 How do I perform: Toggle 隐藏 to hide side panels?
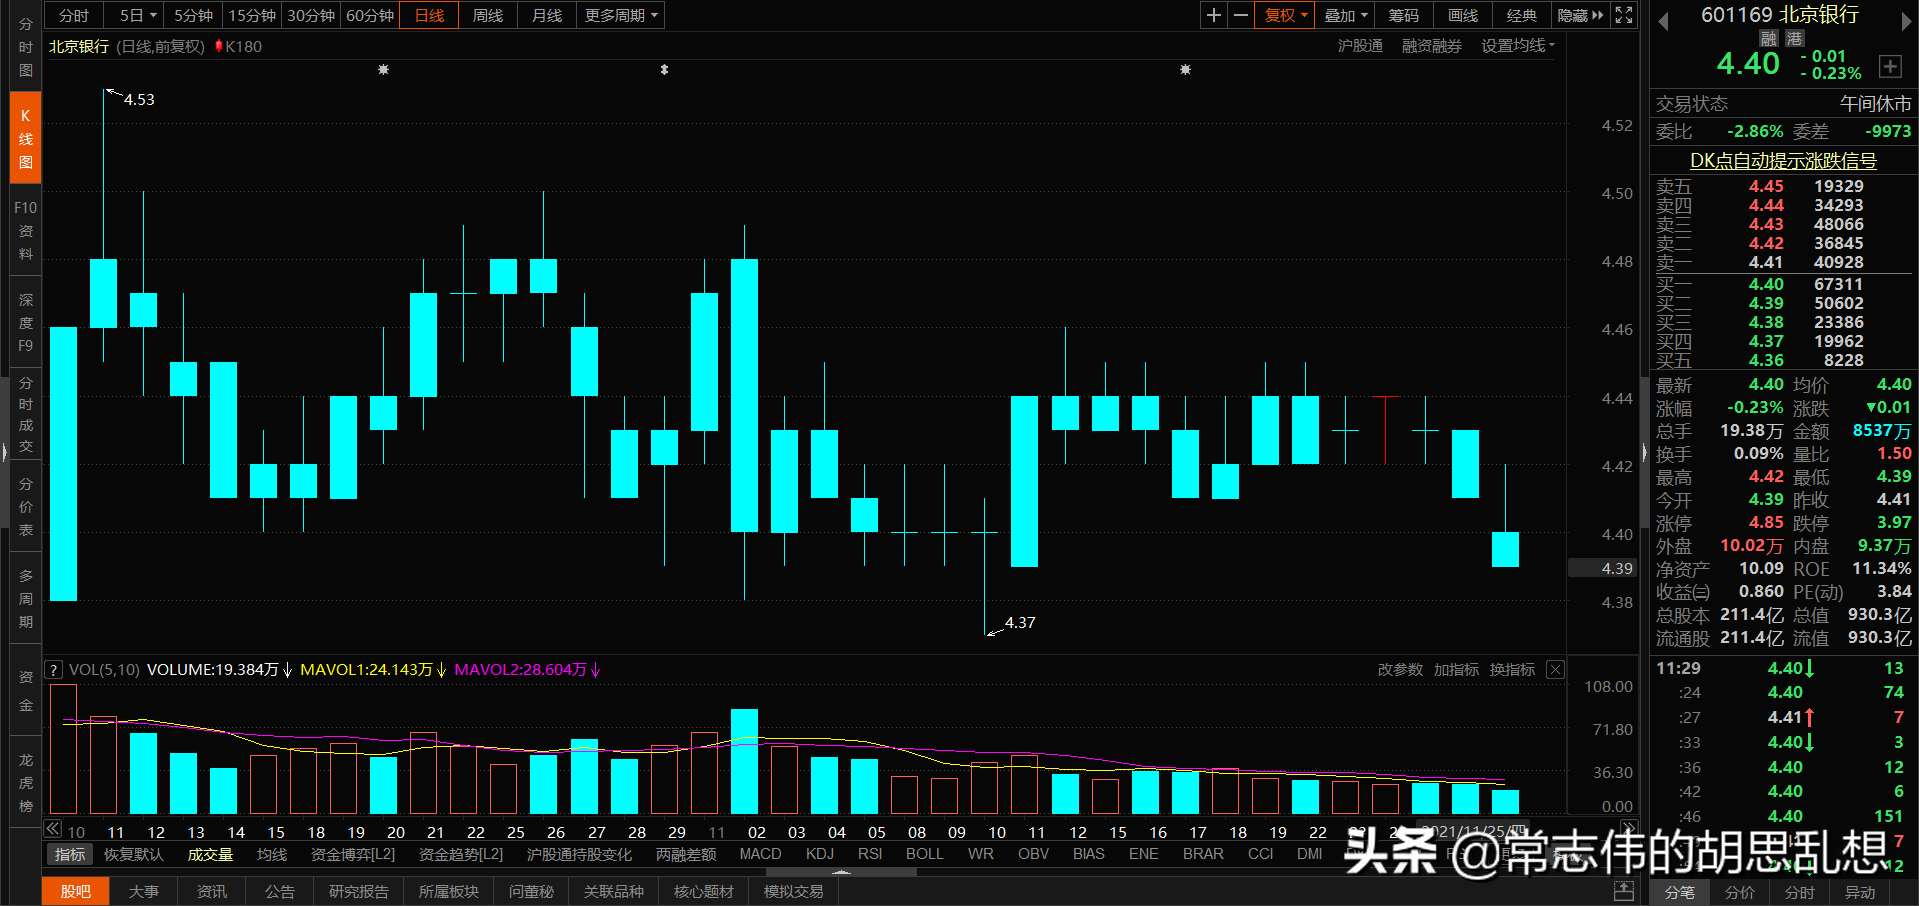pyautogui.click(x=1573, y=15)
